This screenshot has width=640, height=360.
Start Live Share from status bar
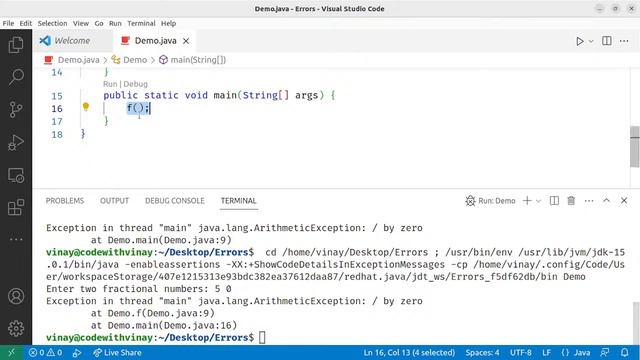pos(117,353)
